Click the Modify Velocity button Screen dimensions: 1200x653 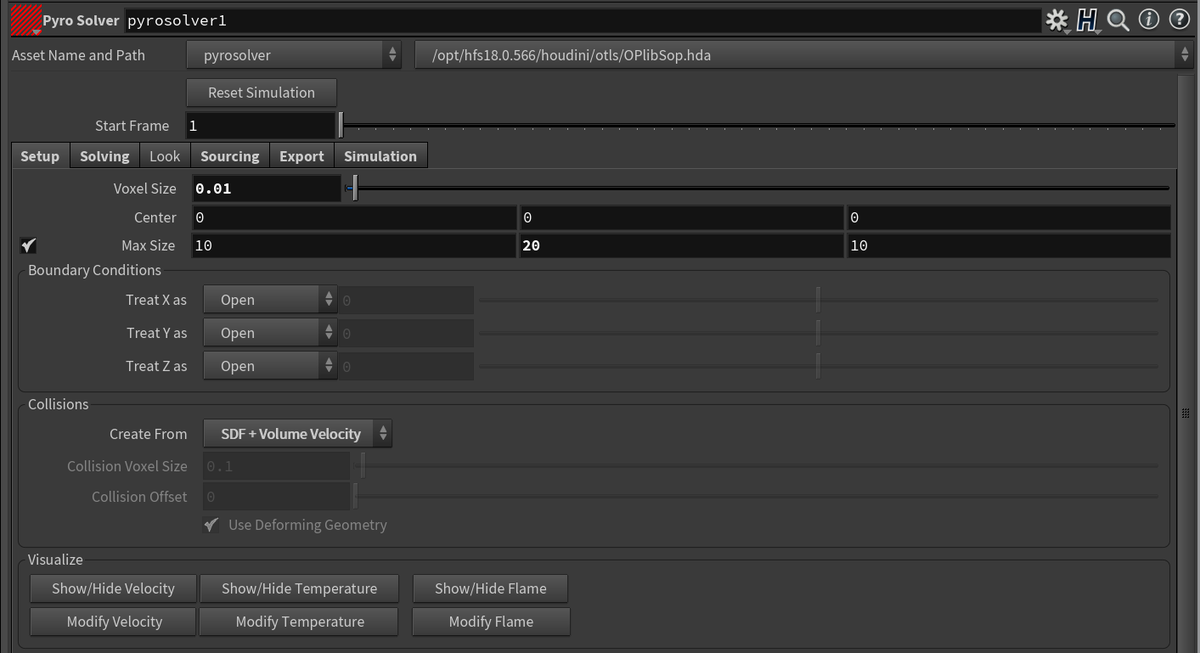[x=114, y=622]
